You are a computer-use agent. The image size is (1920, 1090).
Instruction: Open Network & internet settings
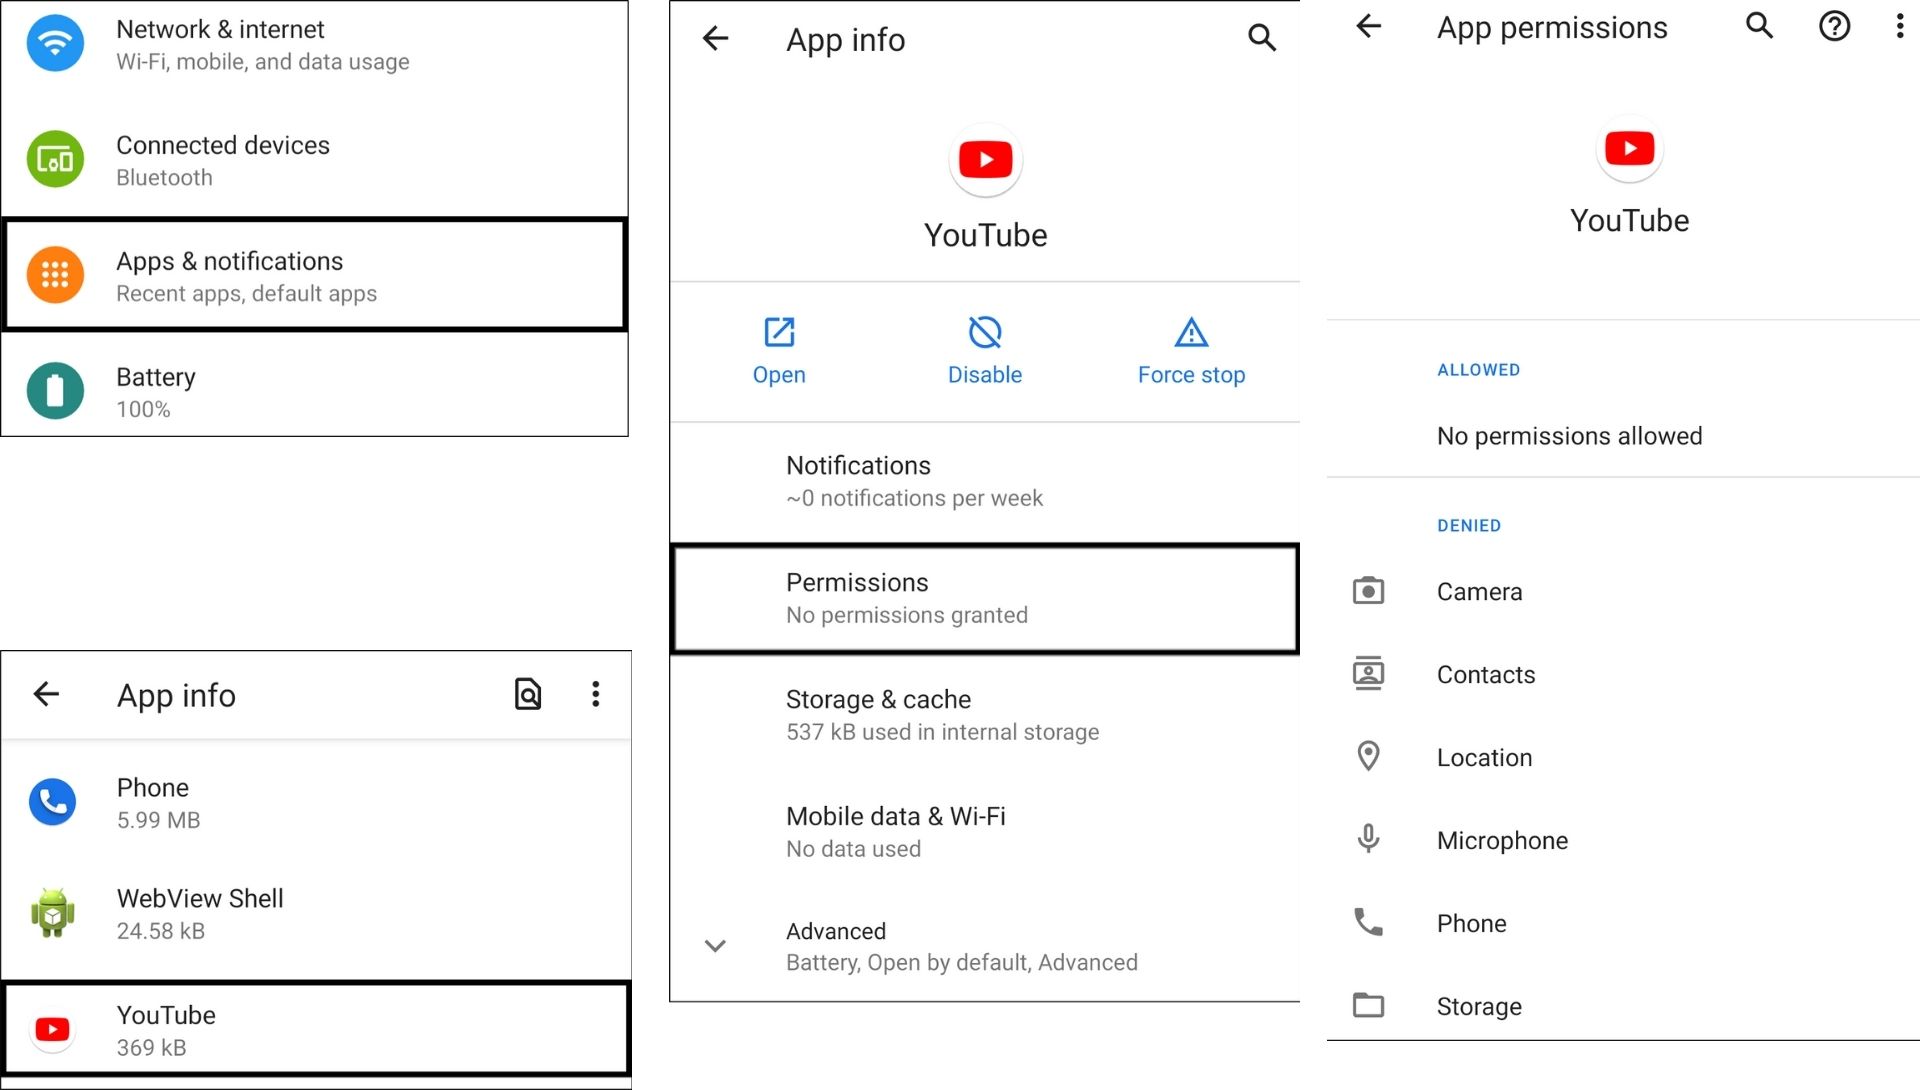314,45
